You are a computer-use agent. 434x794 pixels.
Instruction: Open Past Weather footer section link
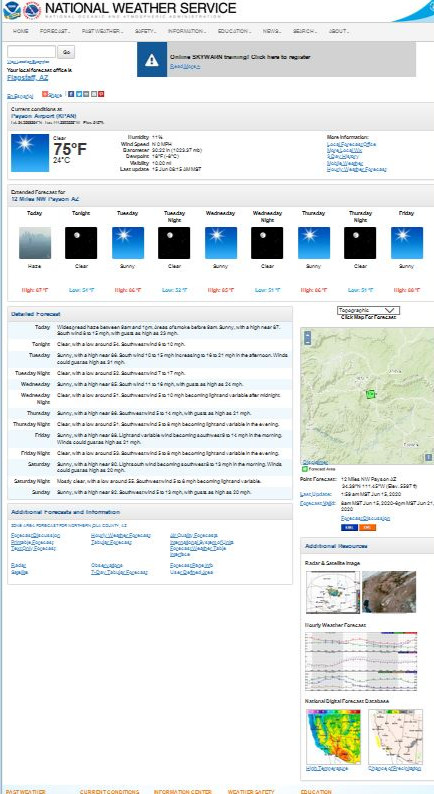26,791
